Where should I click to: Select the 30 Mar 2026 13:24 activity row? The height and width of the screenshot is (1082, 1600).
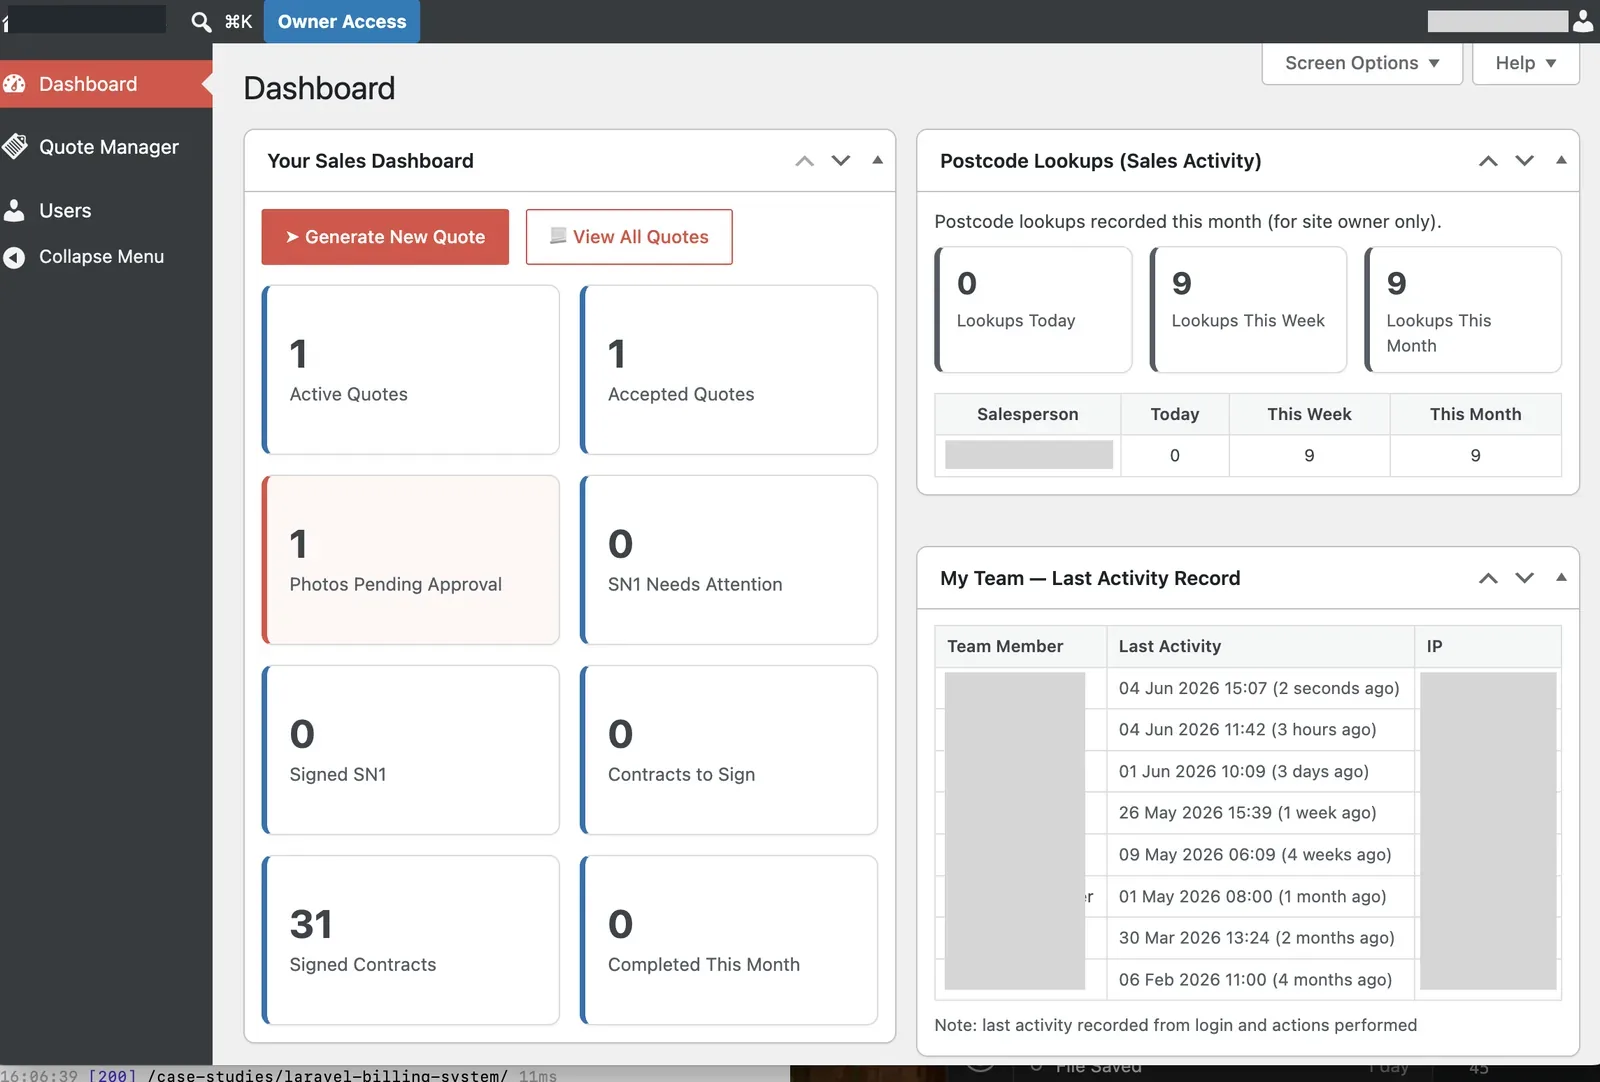tap(1248, 938)
